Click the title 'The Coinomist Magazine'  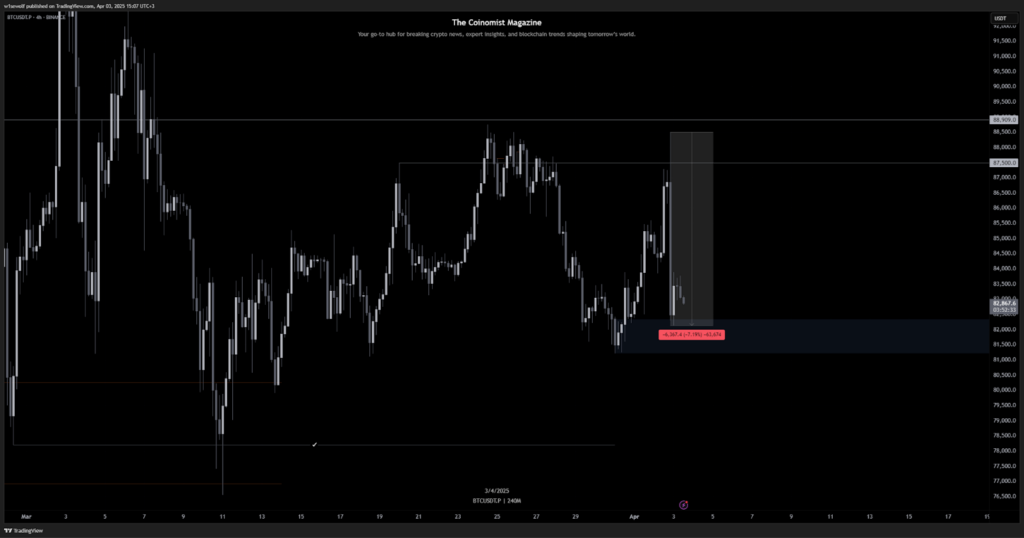[x=496, y=23]
